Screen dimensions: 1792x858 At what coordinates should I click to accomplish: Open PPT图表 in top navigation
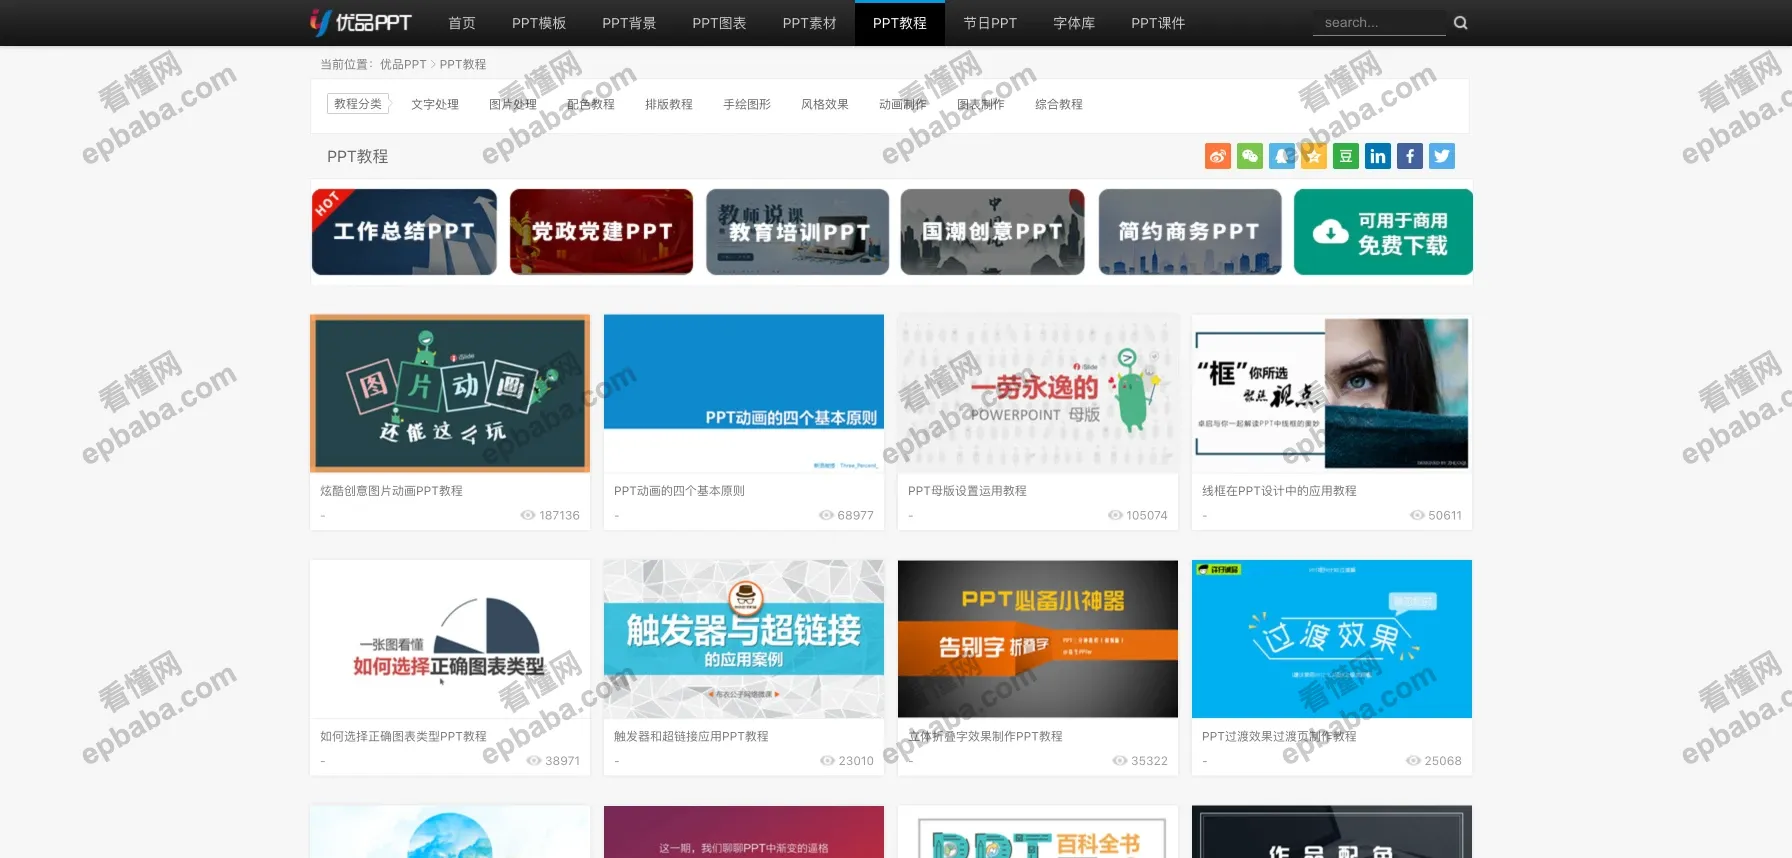pyautogui.click(x=719, y=23)
